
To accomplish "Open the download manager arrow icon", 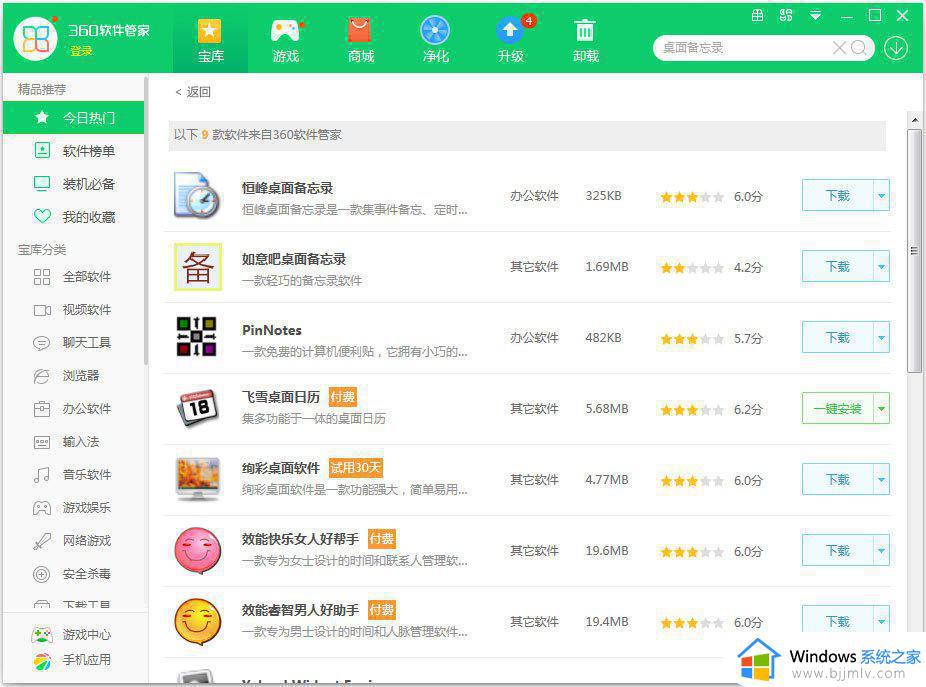I will click(896, 48).
